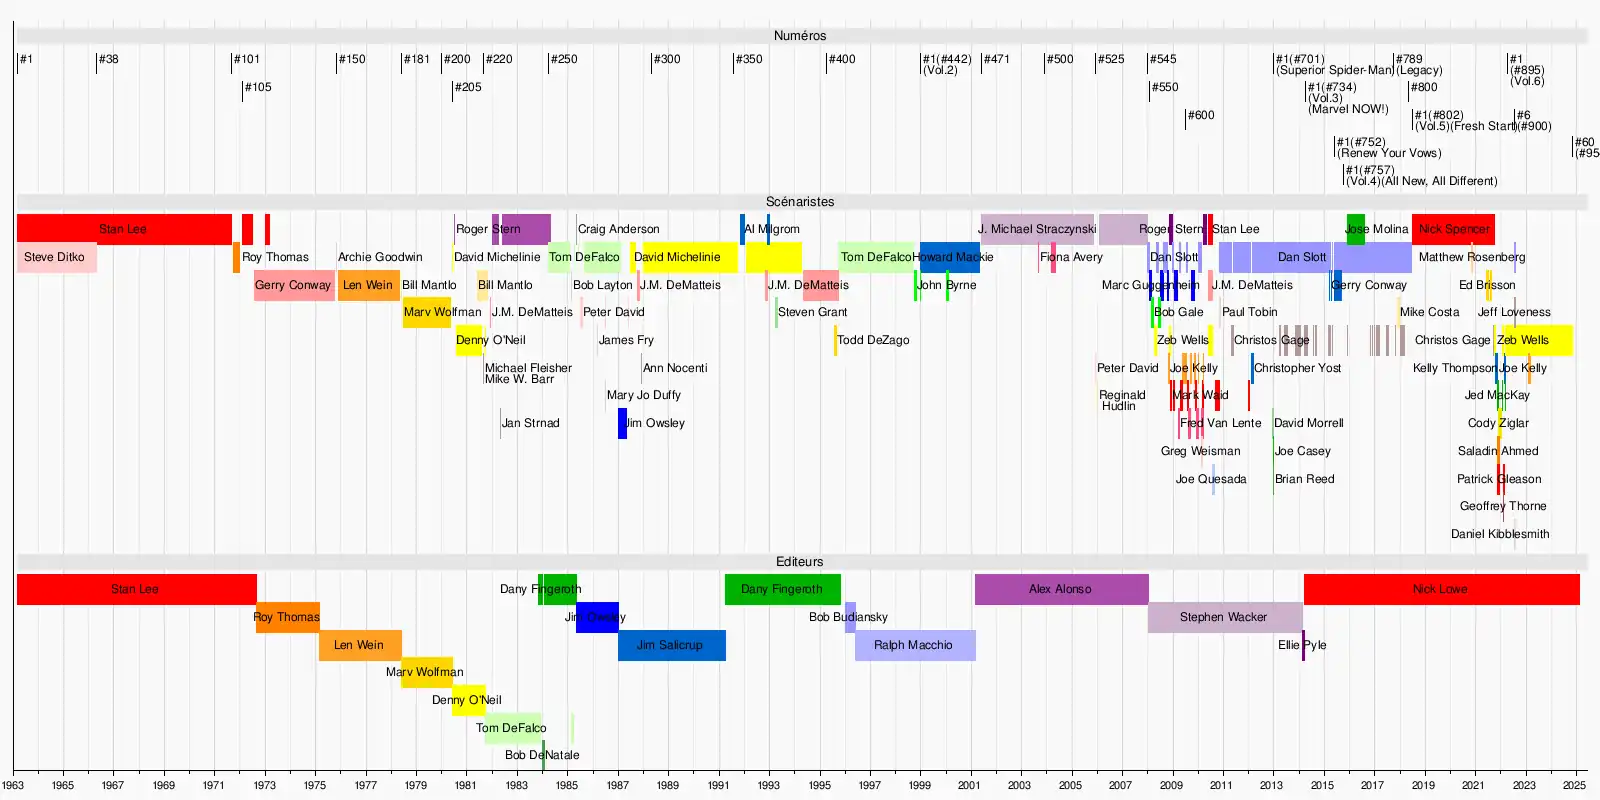
Task: Select the lavender Ralph Macchio bar
Action: pyautogui.click(x=914, y=645)
